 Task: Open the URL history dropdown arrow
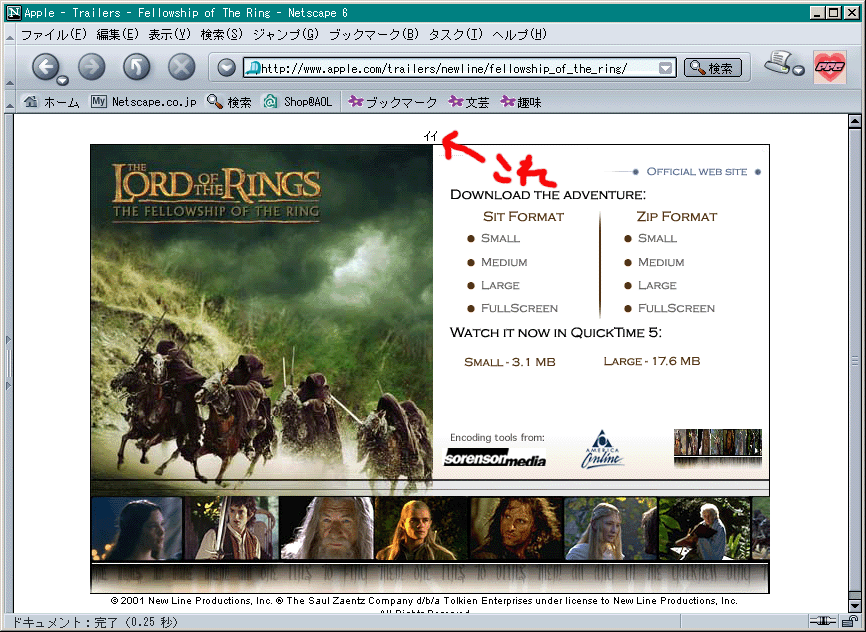click(666, 69)
